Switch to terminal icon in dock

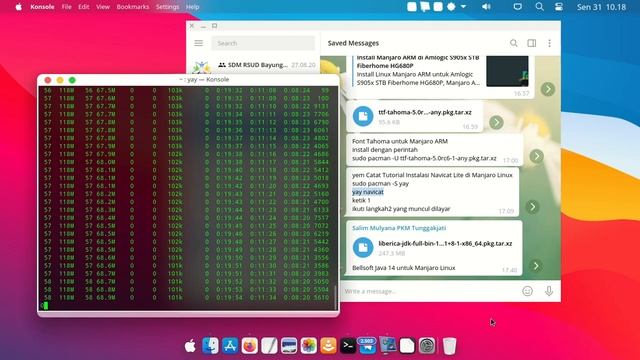[x=348, y=346]
